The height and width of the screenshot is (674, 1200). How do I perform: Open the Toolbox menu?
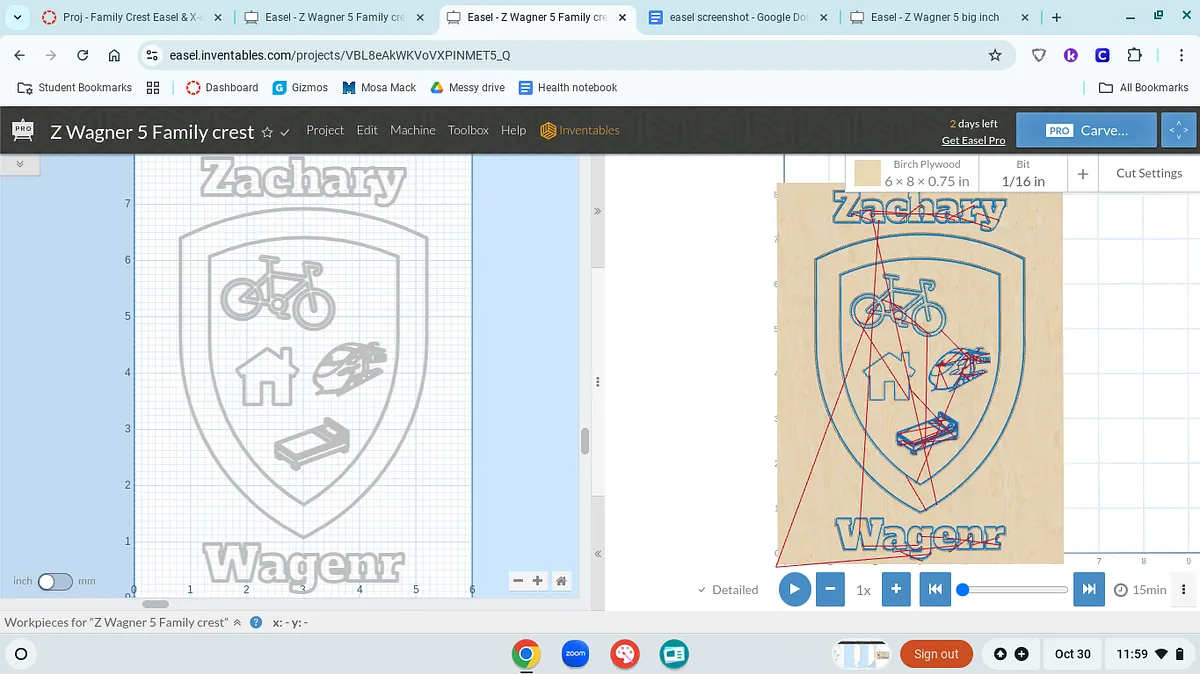pos(468,130)
